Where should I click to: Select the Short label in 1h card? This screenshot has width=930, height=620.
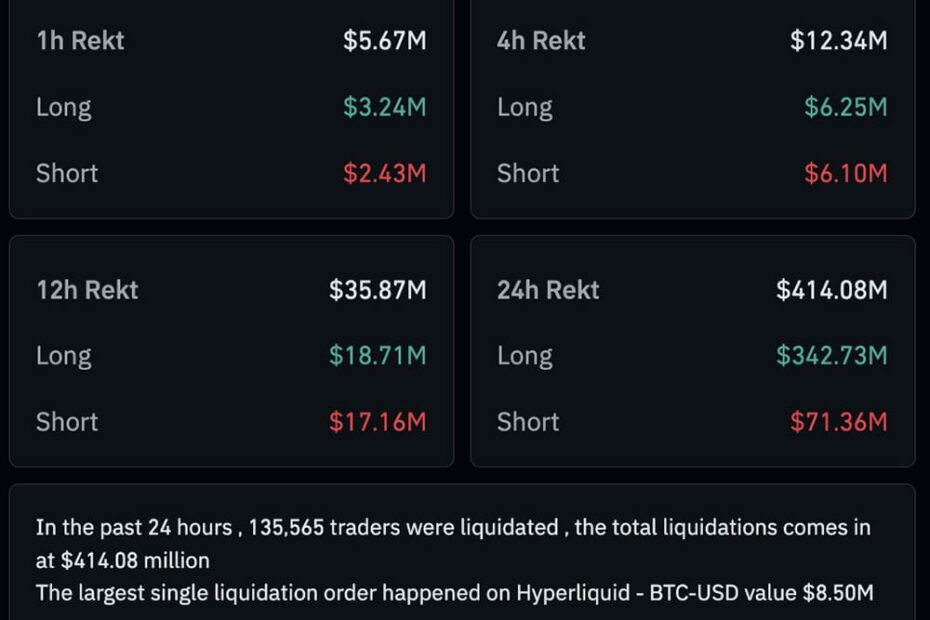click(67, 173)
